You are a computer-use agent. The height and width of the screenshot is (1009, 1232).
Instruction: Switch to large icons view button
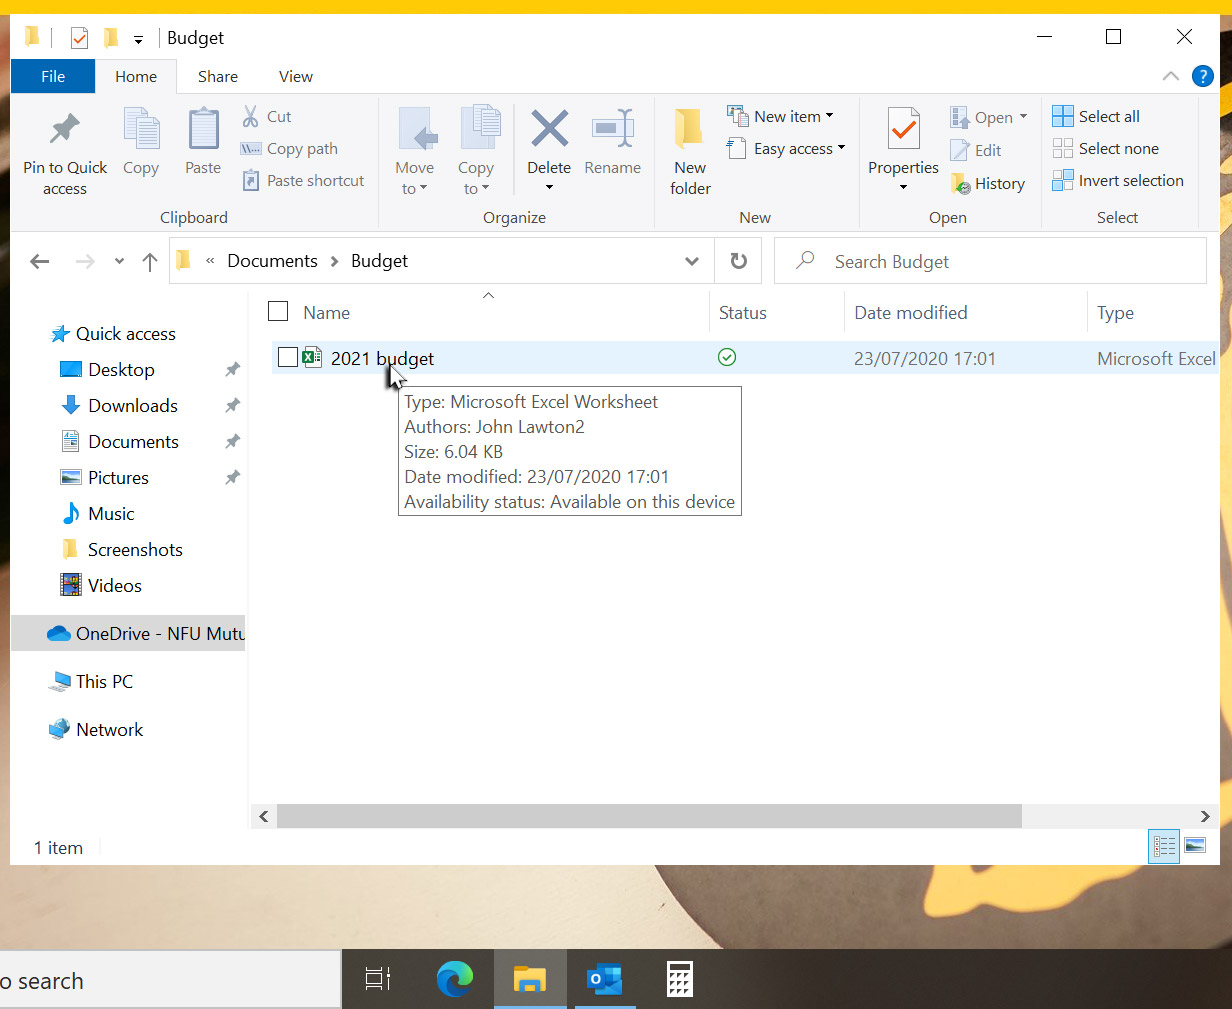pyautogui.click(x=1195, y=846)
